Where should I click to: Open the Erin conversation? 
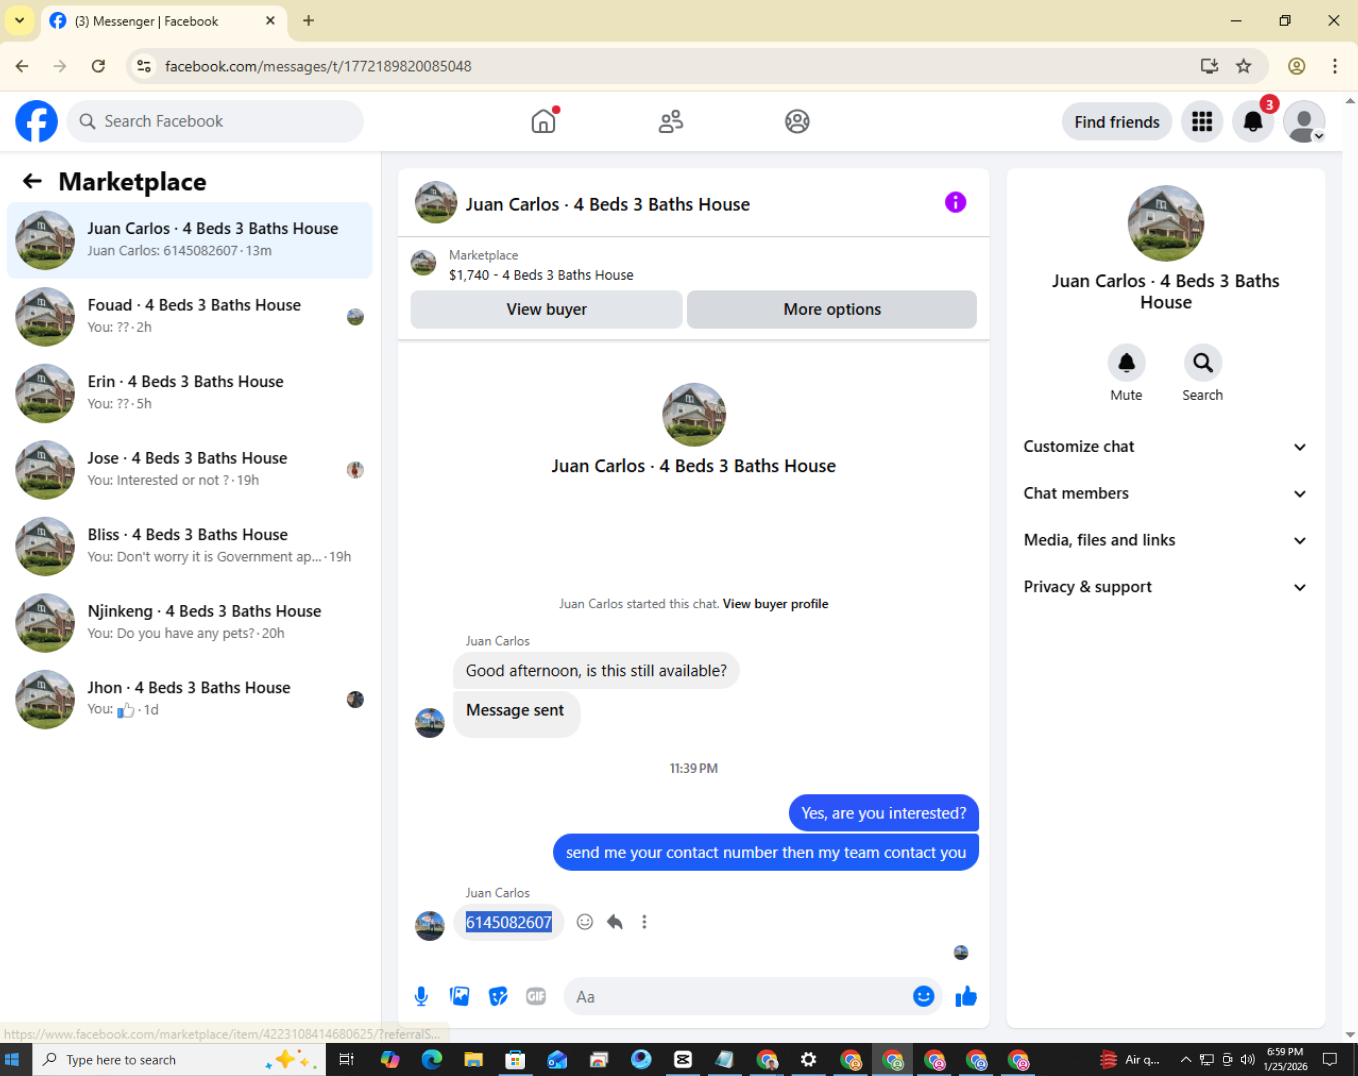coord(190,393)
